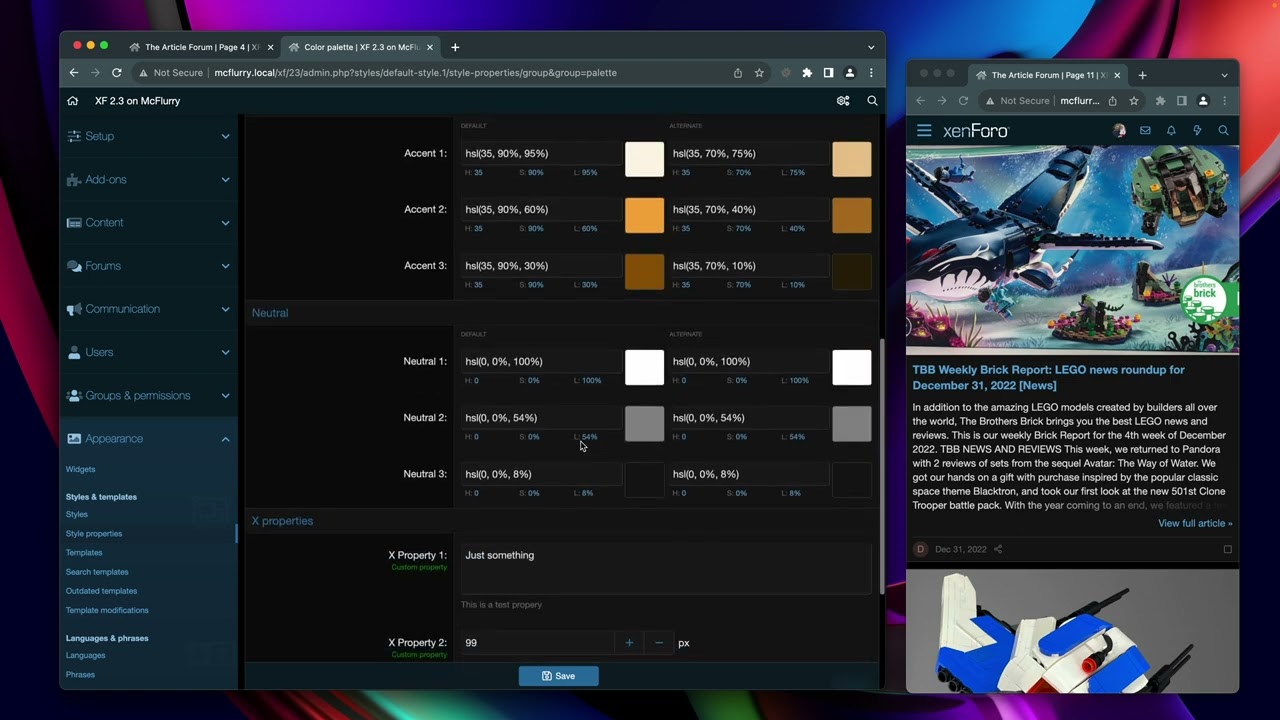Switch to The Article Forum Page 4 tab
Screen dimensions: 1280x720
tap(200, 47)
